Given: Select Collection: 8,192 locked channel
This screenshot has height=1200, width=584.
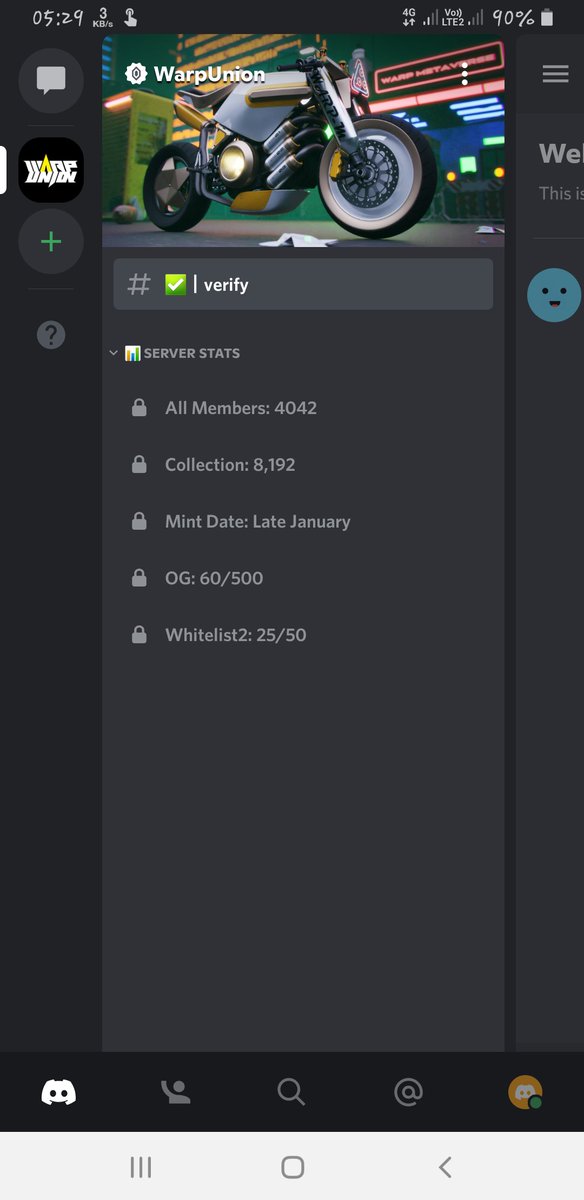Looking at the screenshot, I should (303, 465).
